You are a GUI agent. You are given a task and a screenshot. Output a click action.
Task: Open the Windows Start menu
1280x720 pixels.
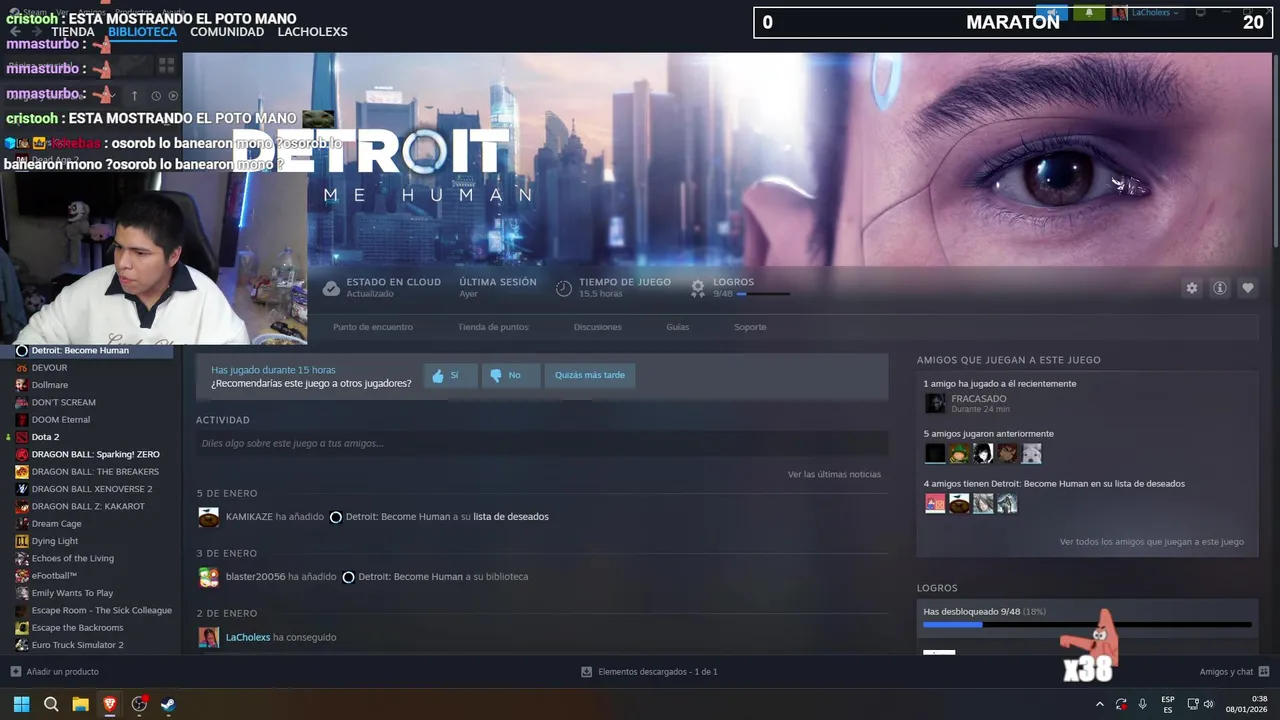pos(21,704)
